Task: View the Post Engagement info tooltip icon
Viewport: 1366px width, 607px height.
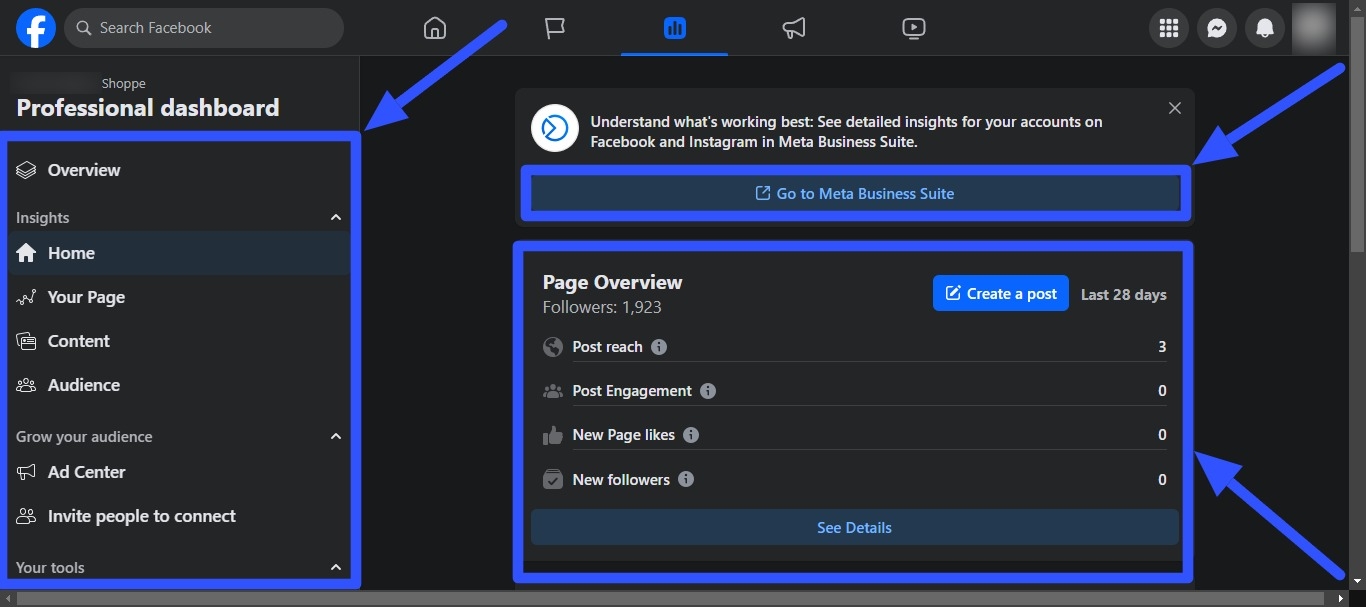Action: [708, 391]
